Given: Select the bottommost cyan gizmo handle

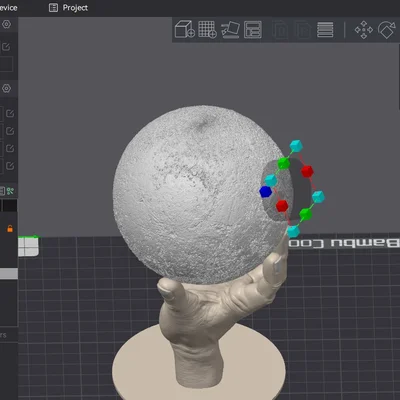Looking at the screenshot, I should pyautogui.click(x=293, y=231).
